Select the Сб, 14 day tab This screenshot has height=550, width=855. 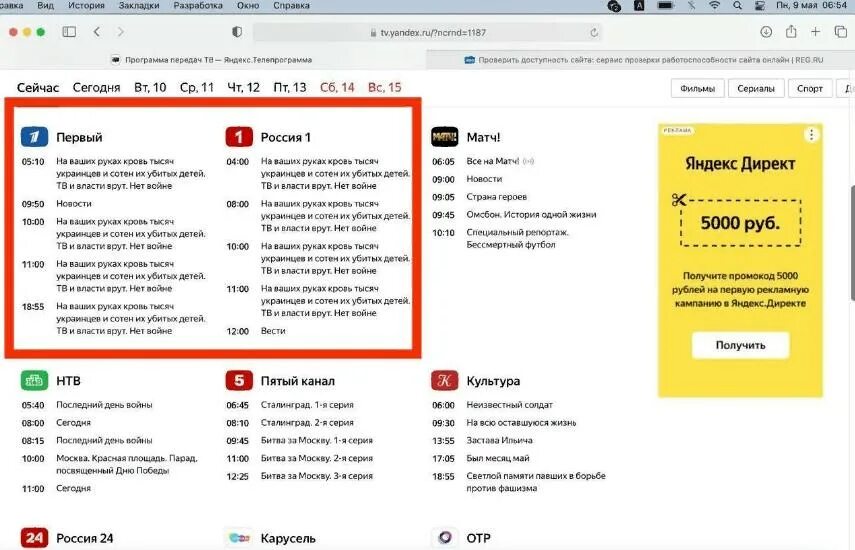click(x=337, y=87)
